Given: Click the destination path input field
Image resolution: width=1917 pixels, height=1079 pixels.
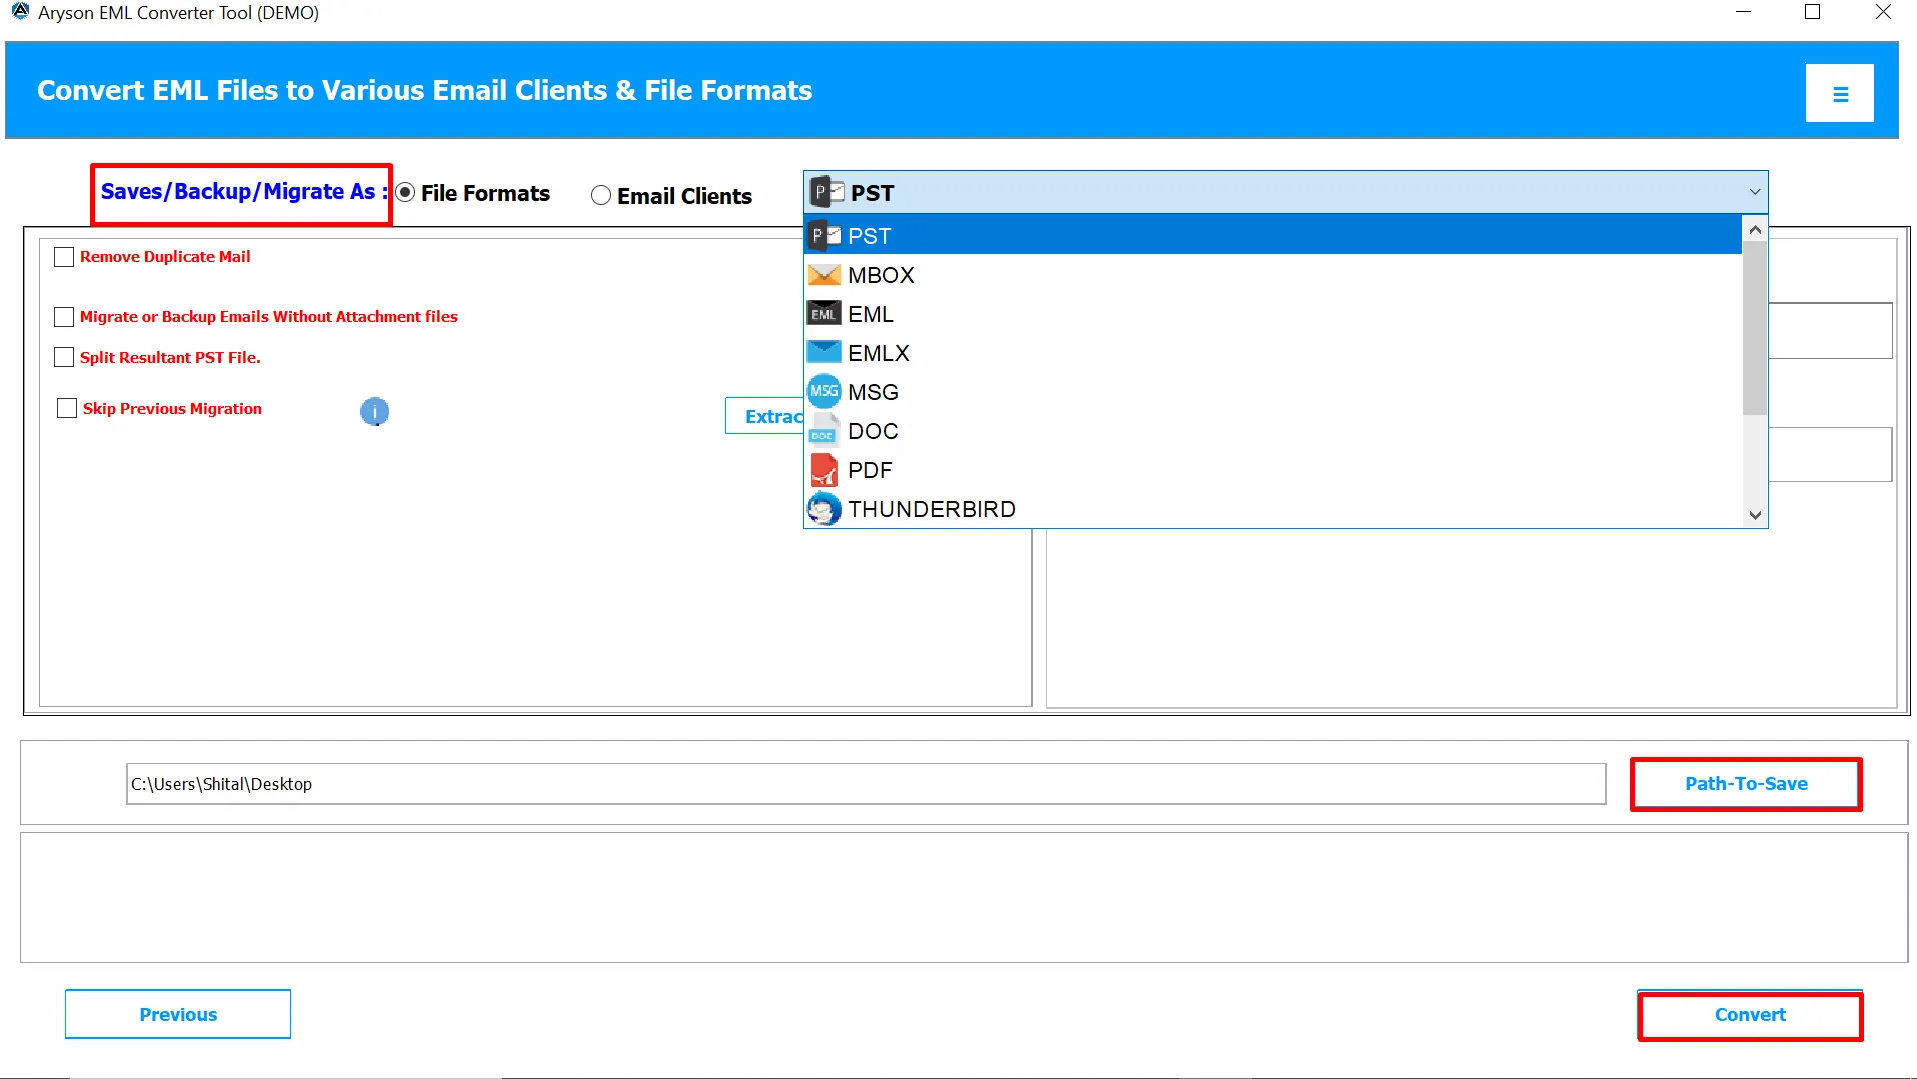Looking at the screenshot, I should point(860,784).
